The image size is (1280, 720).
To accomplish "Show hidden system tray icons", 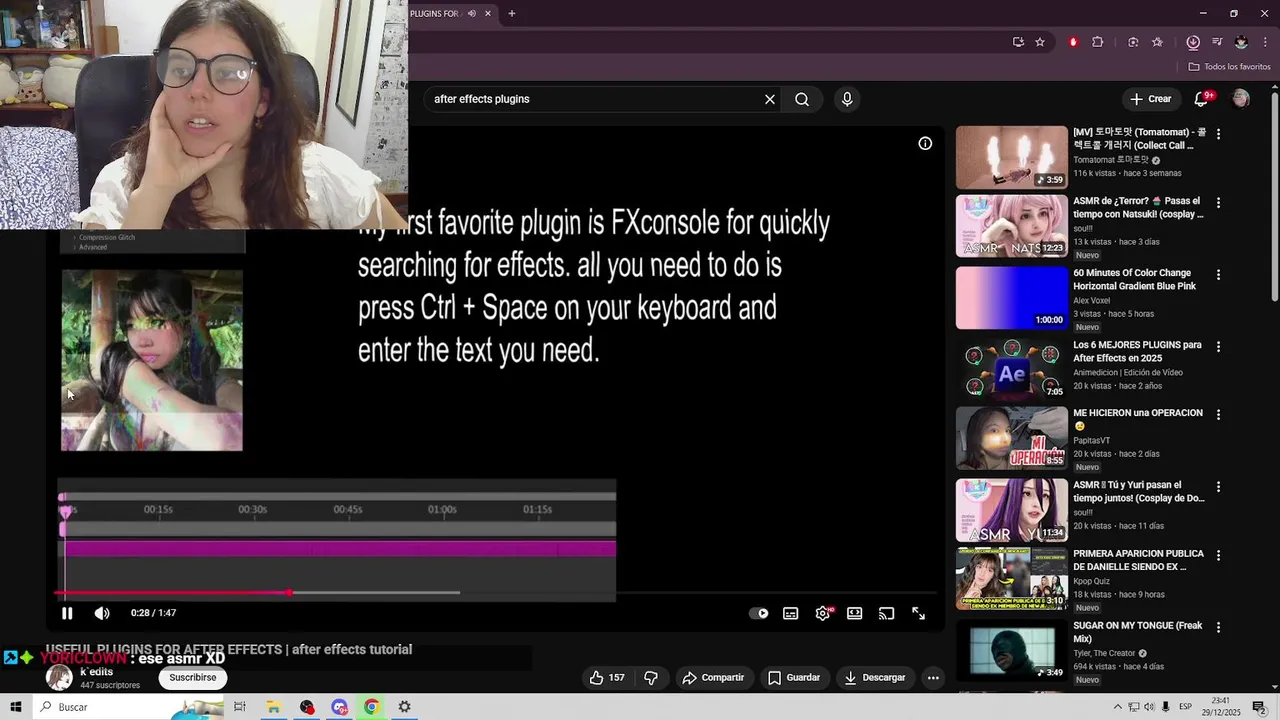I will tap(1118, 707).
